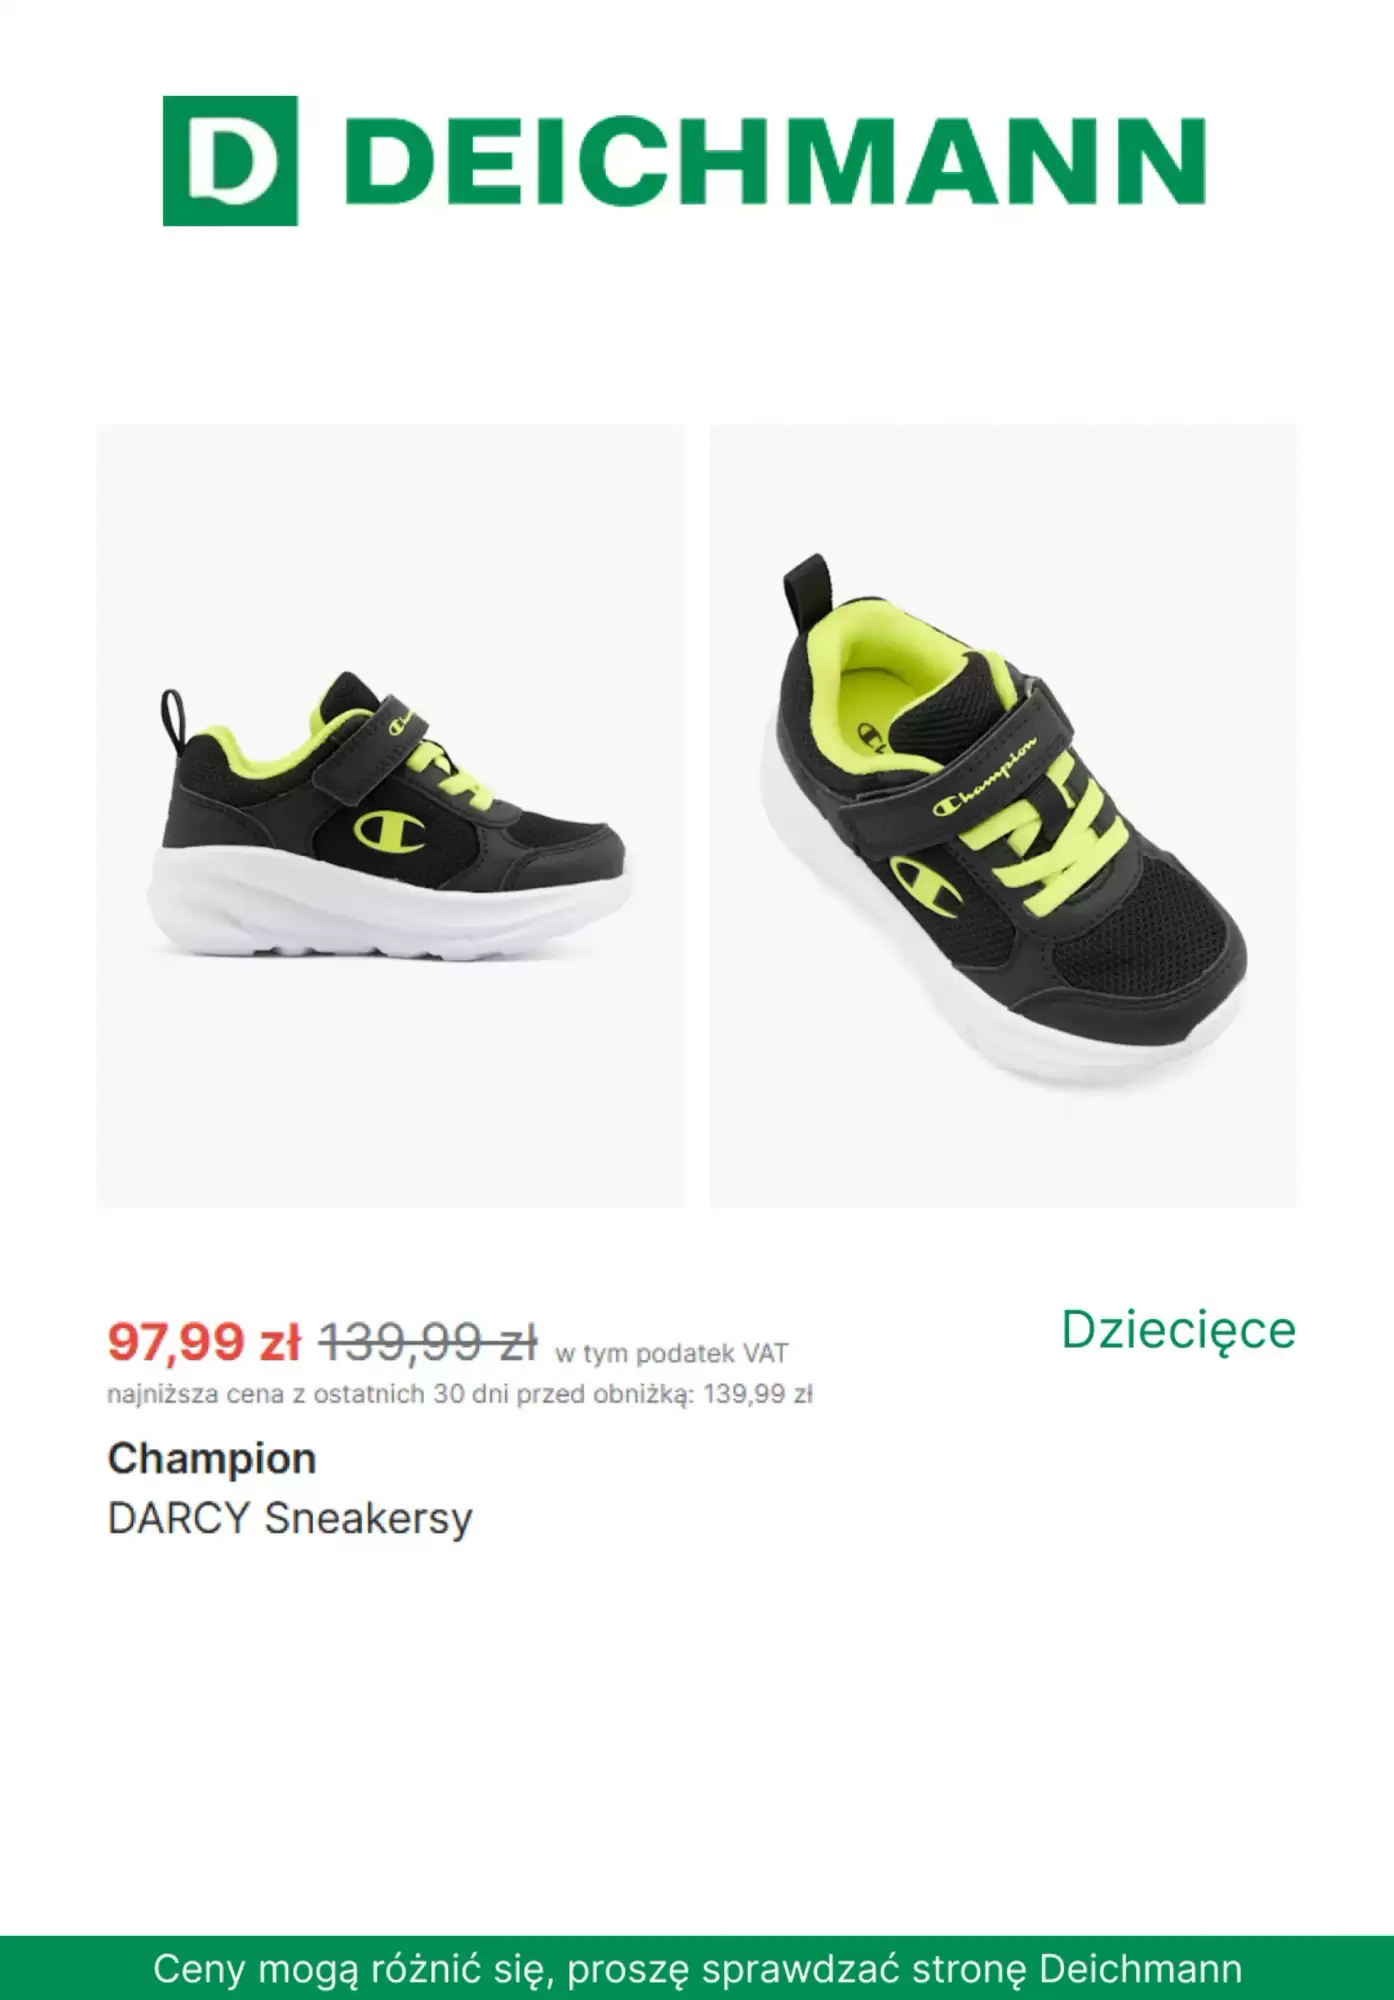Click the green Deichmann D logo icon
The image size is (1394, 2000).
230,161
